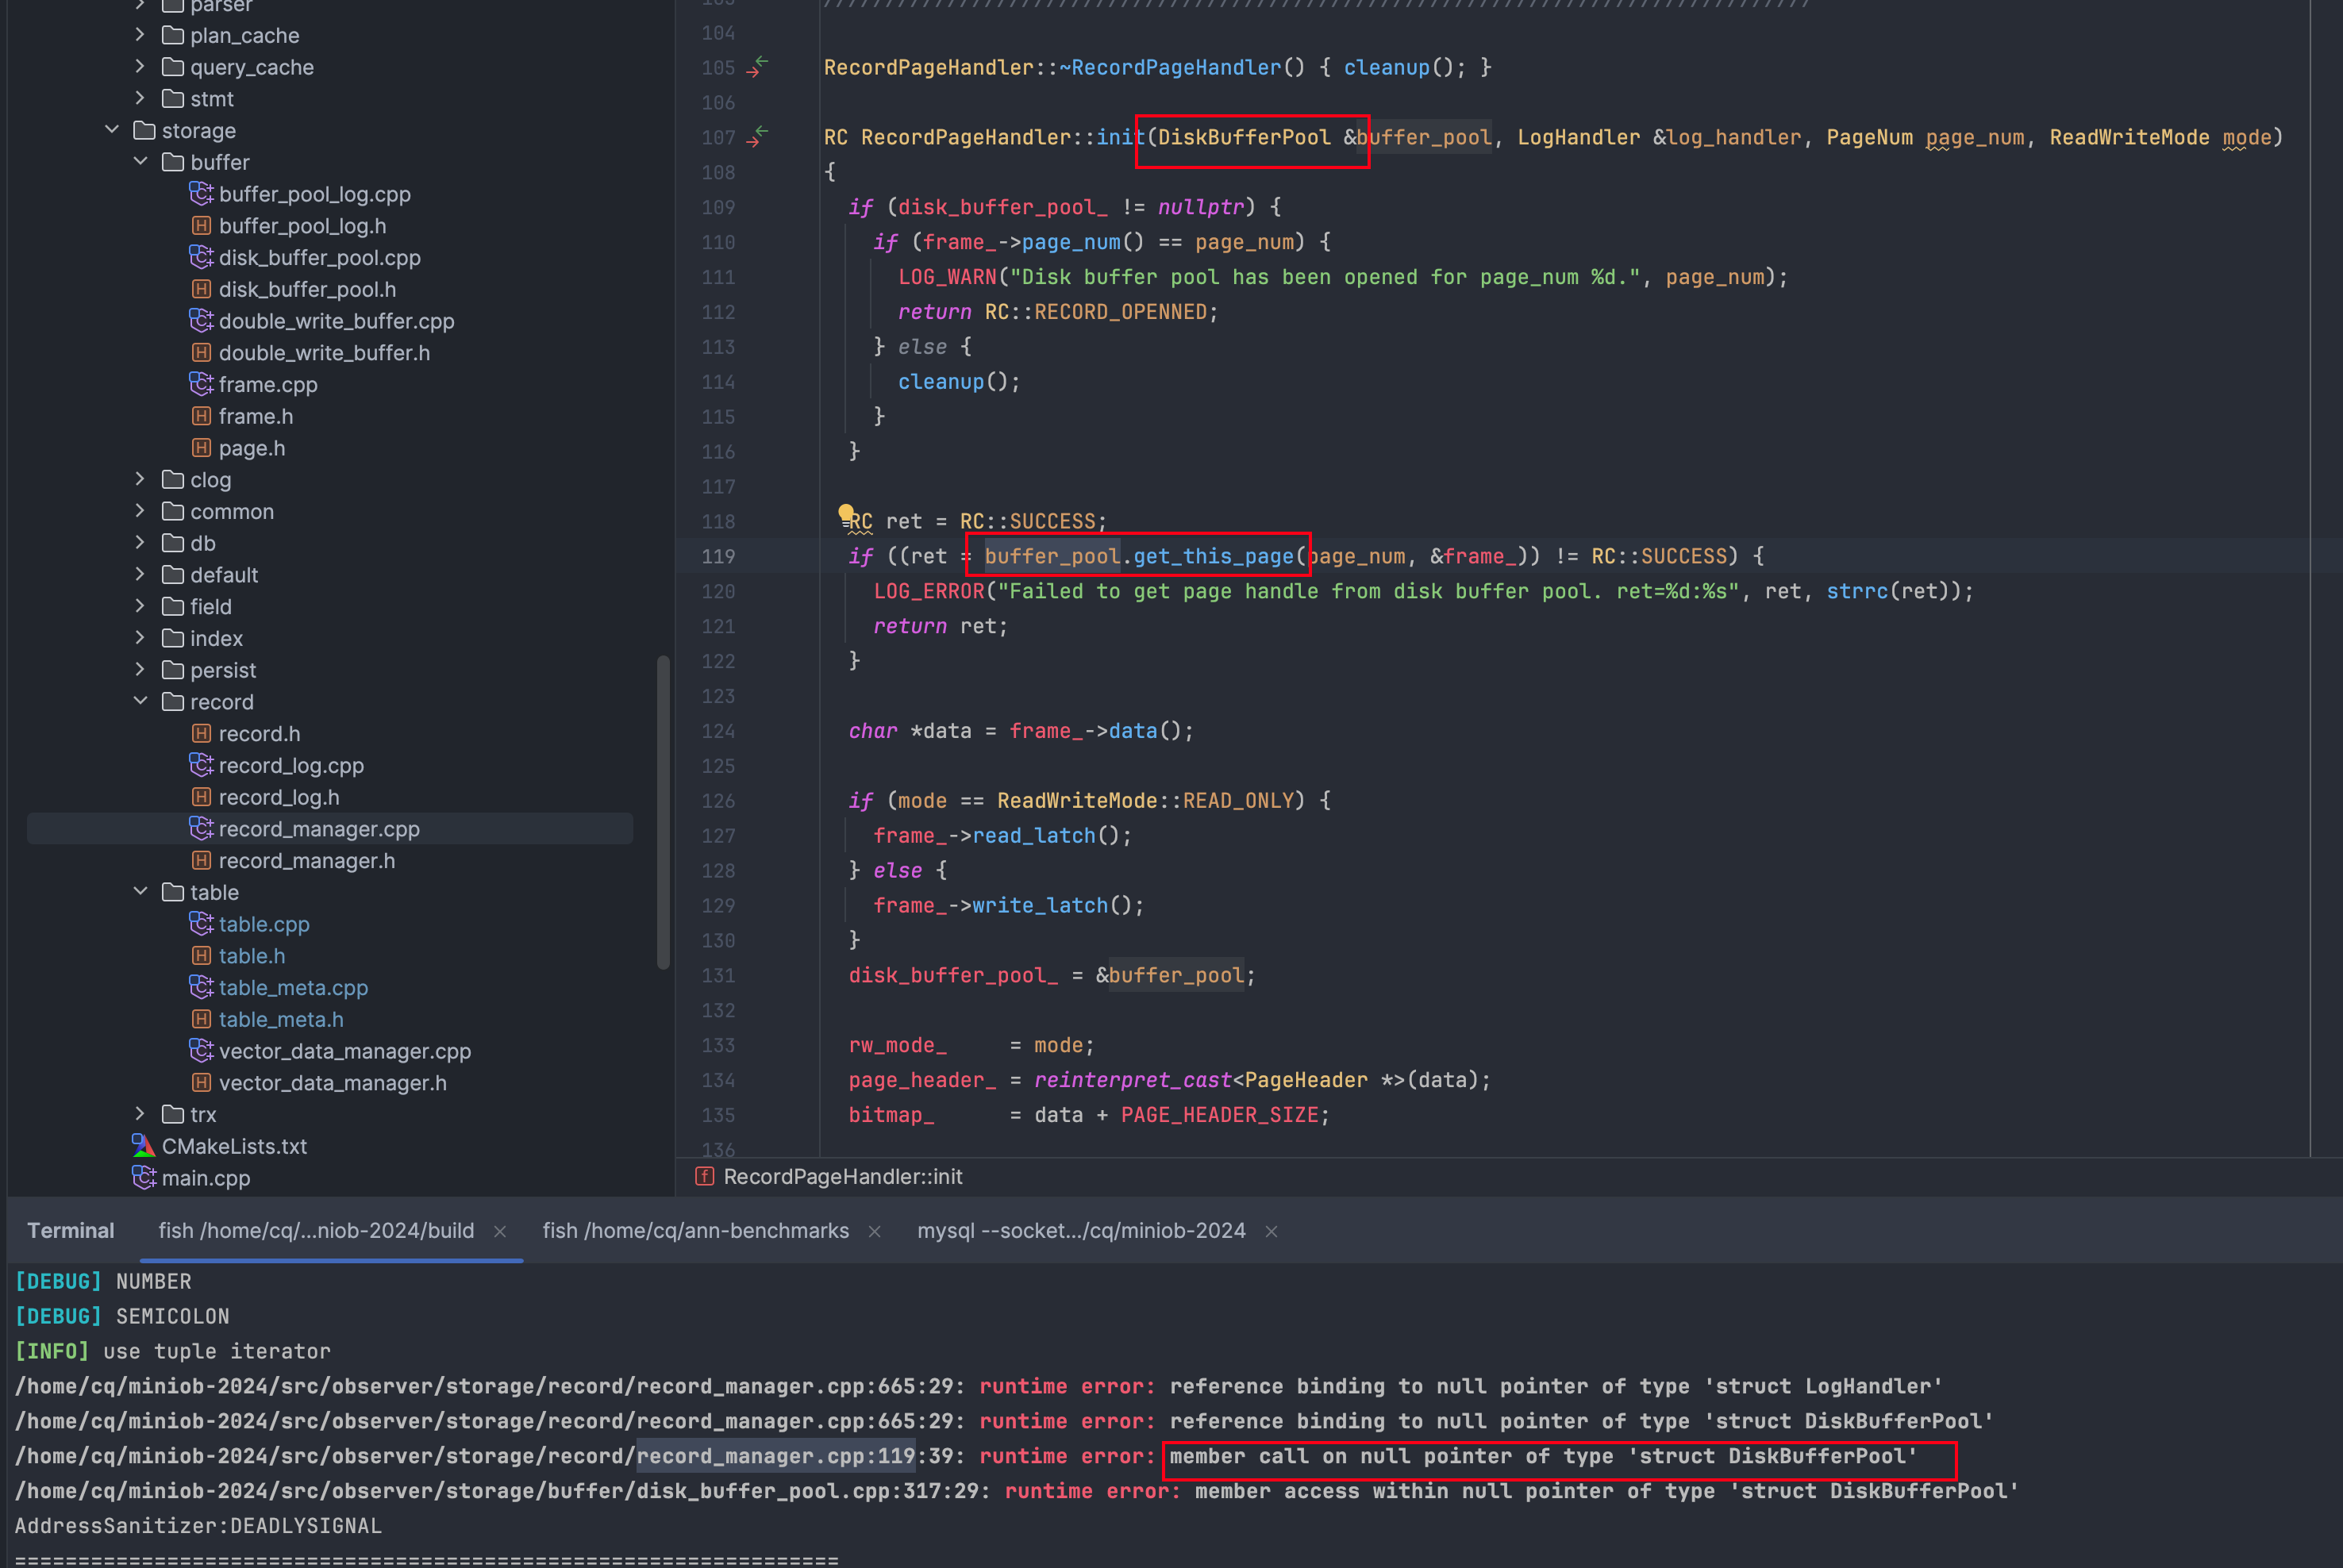The width and height of the screenshot is (2343, 1568).
Task: Open frame.h header file
Action: point(255,416)
